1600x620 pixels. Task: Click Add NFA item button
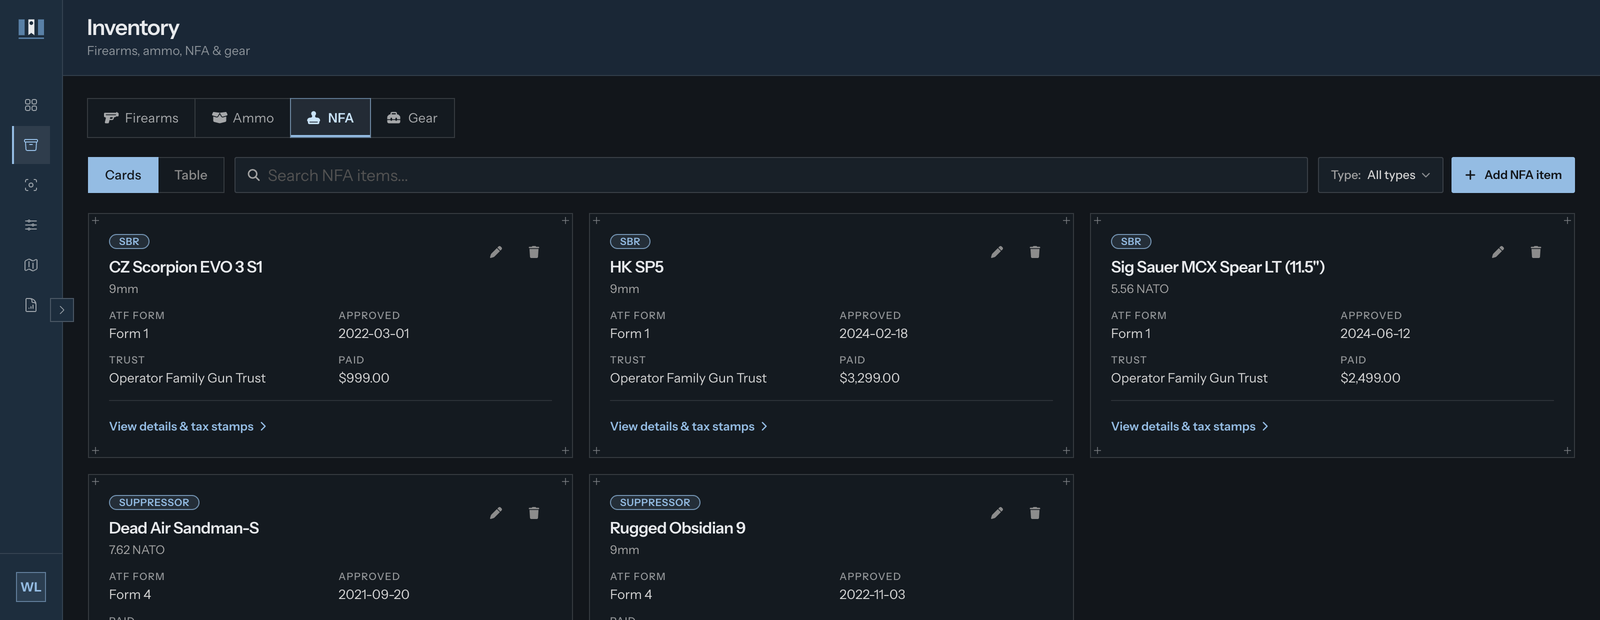click(x=1513, y=175)
